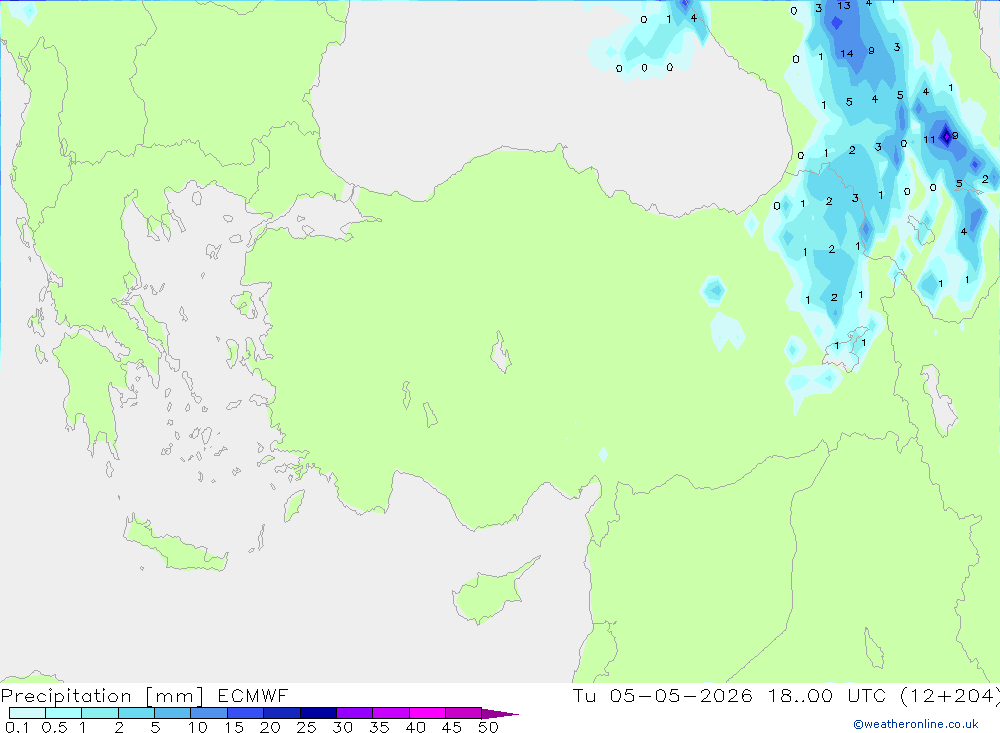Click the '11' precipitation value on map
This screenshot has height=733, width=1000.
coord(929,140)
